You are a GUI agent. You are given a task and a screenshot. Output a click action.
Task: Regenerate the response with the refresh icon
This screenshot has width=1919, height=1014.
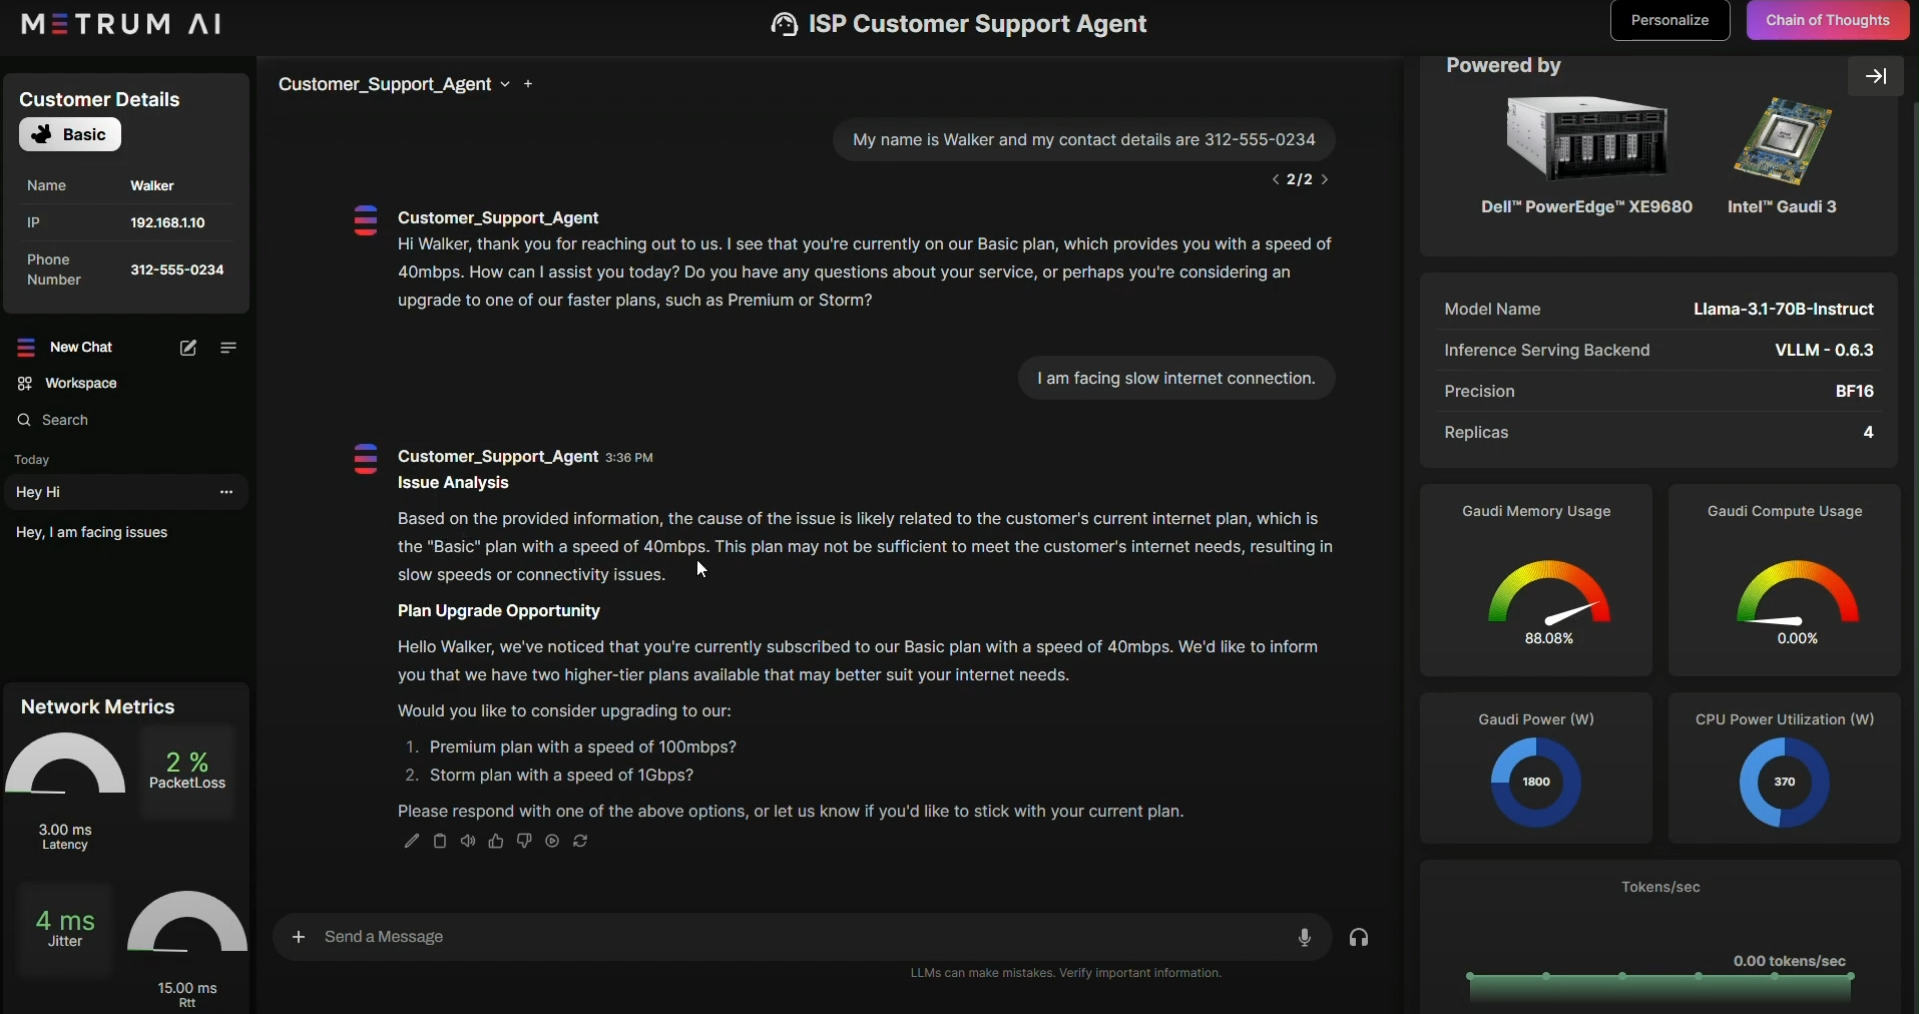pos(581,841)
